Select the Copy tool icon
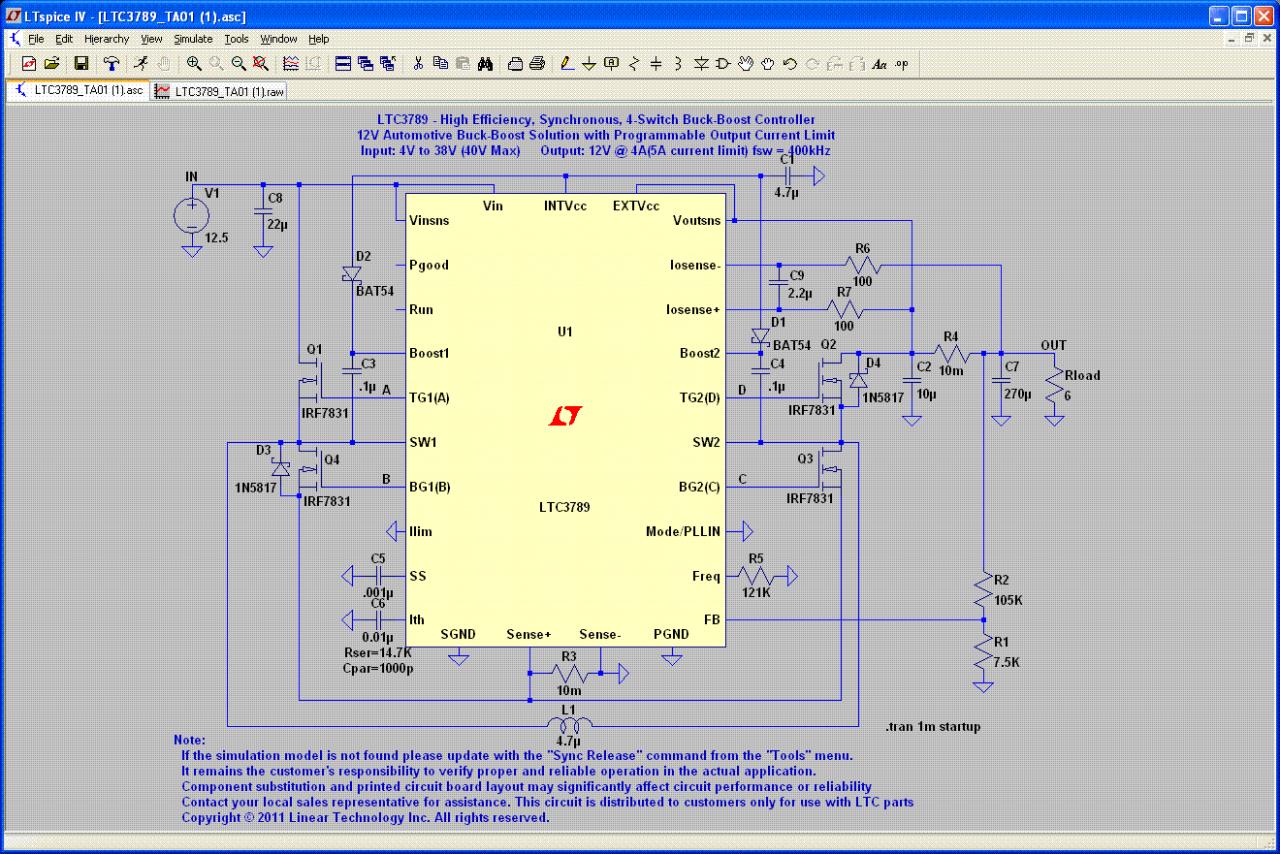 [440, 64]
